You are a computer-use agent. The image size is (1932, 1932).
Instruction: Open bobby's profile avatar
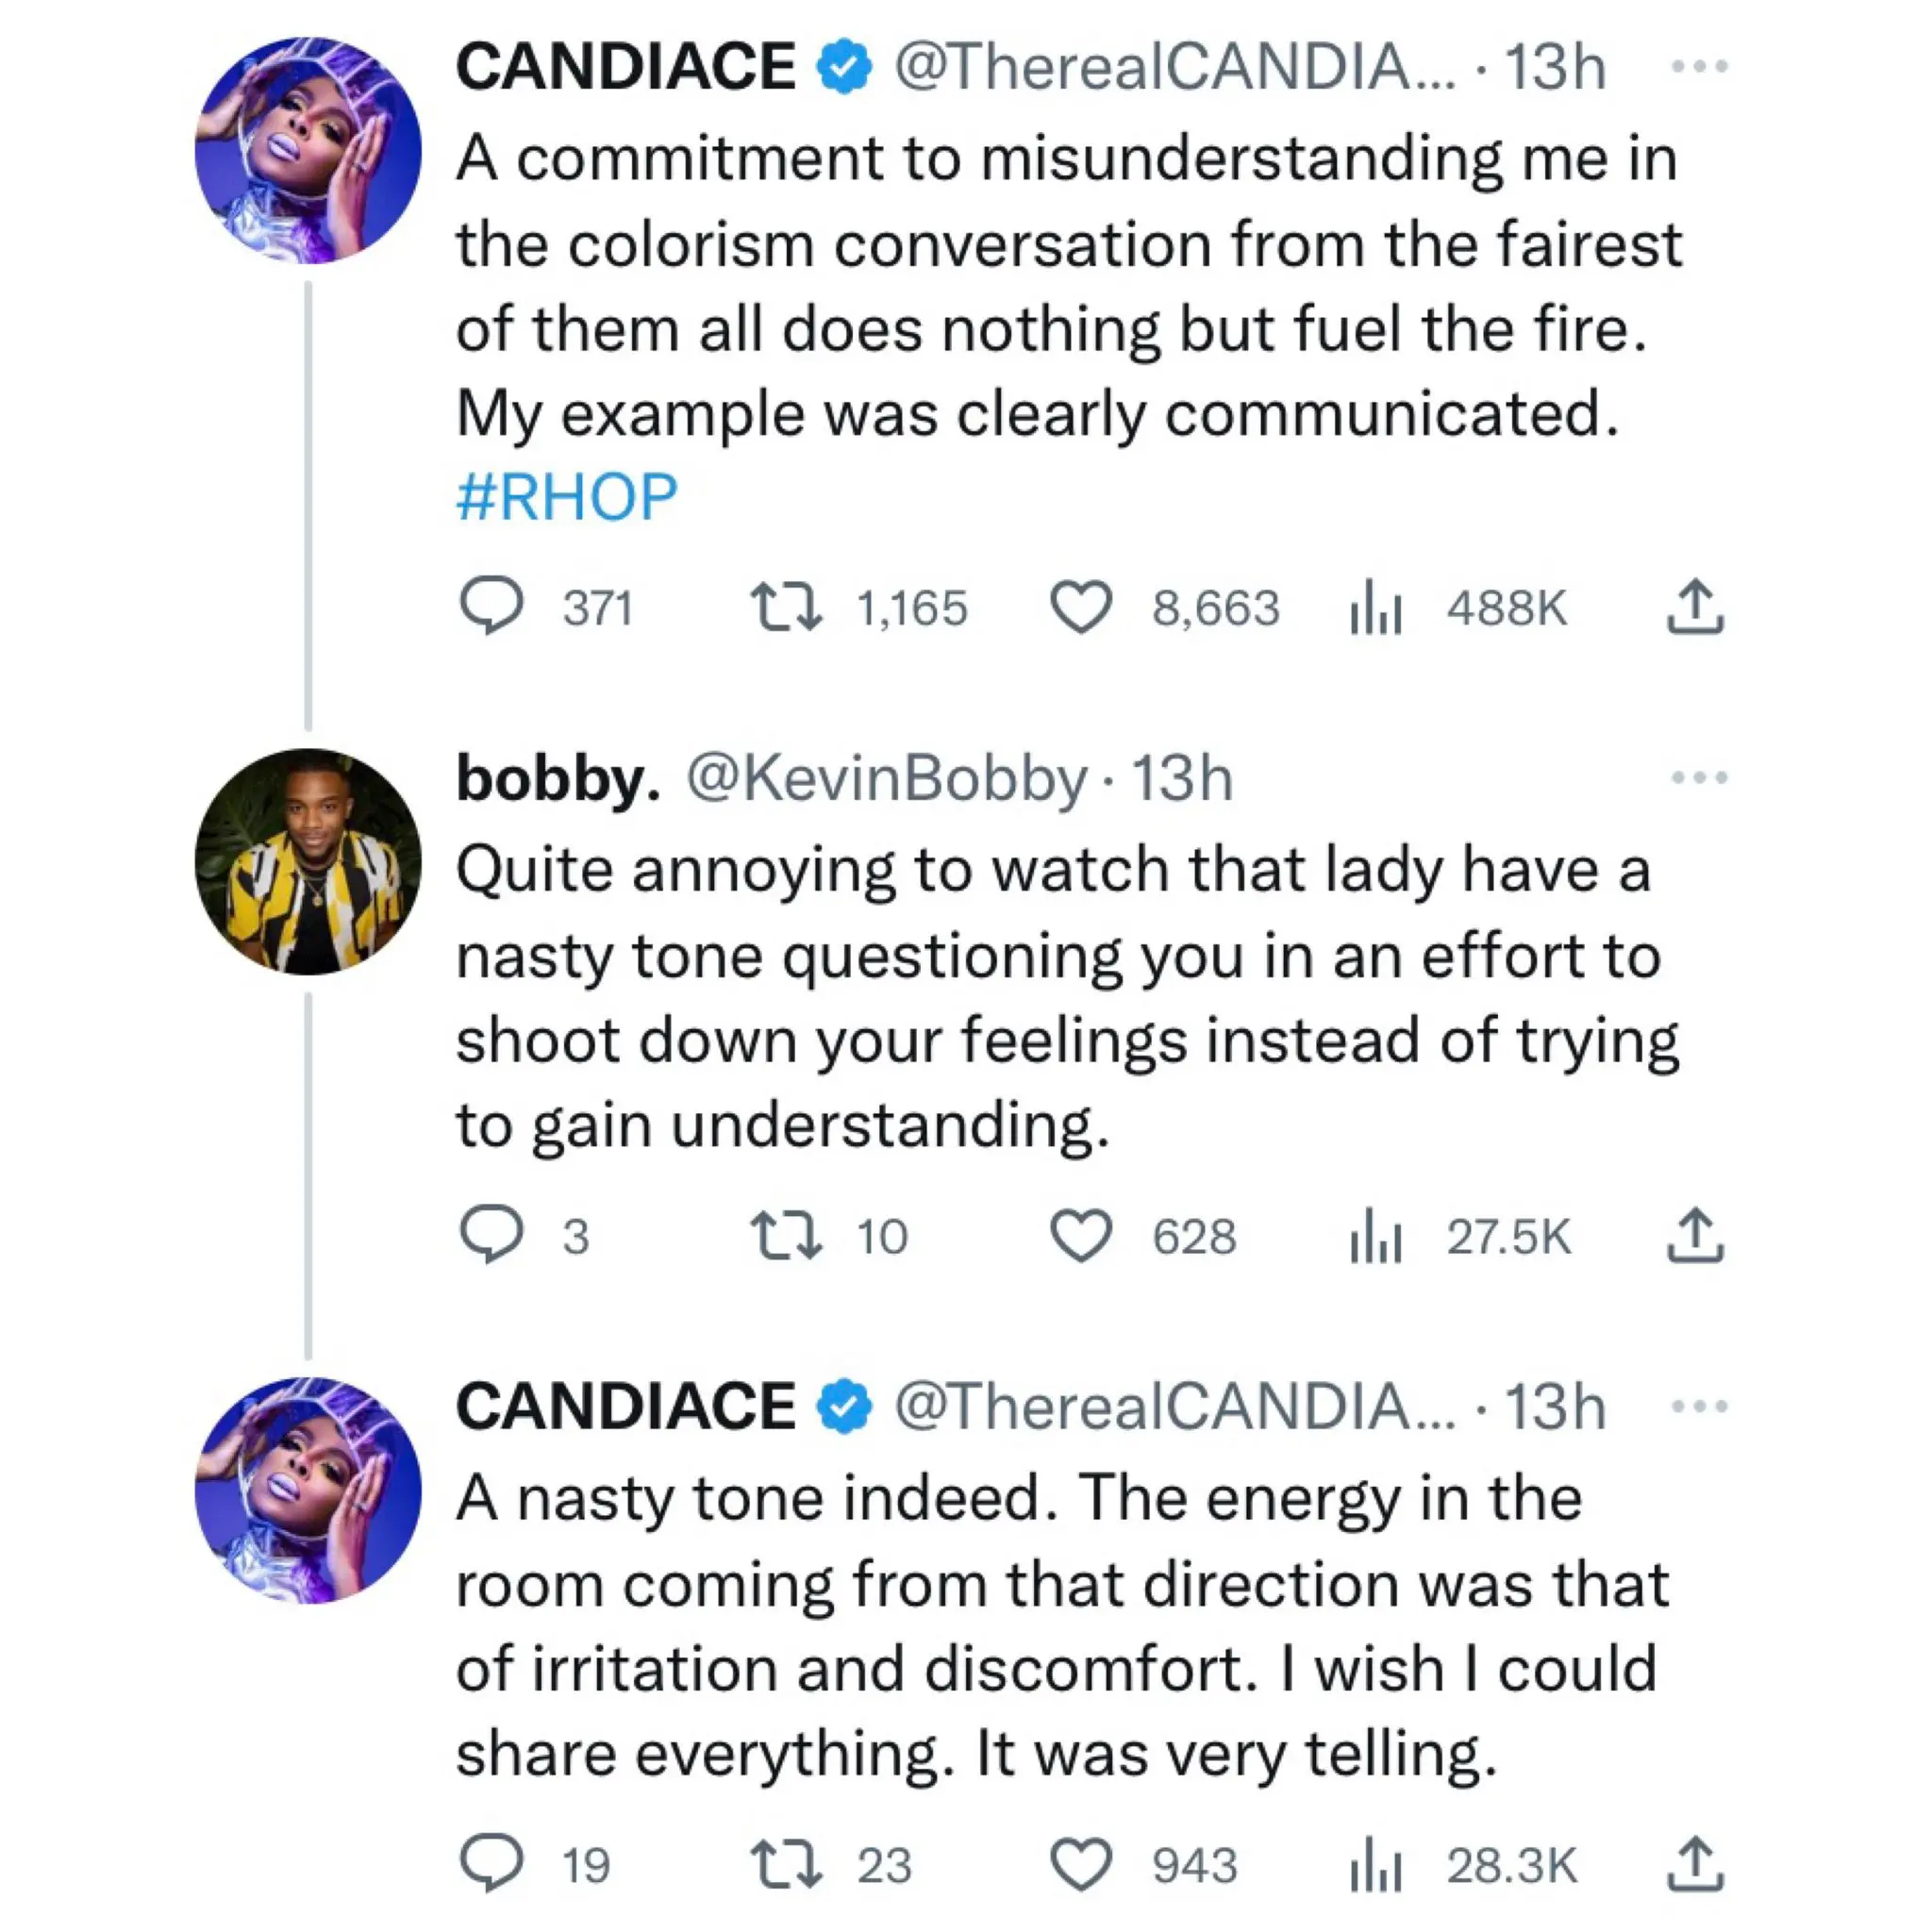pos(308,862)
